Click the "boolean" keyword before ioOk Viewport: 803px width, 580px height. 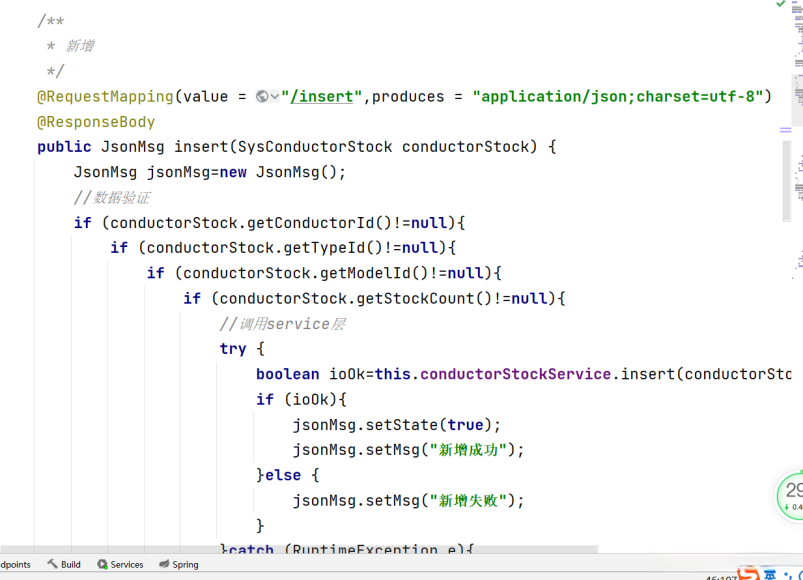288,374
